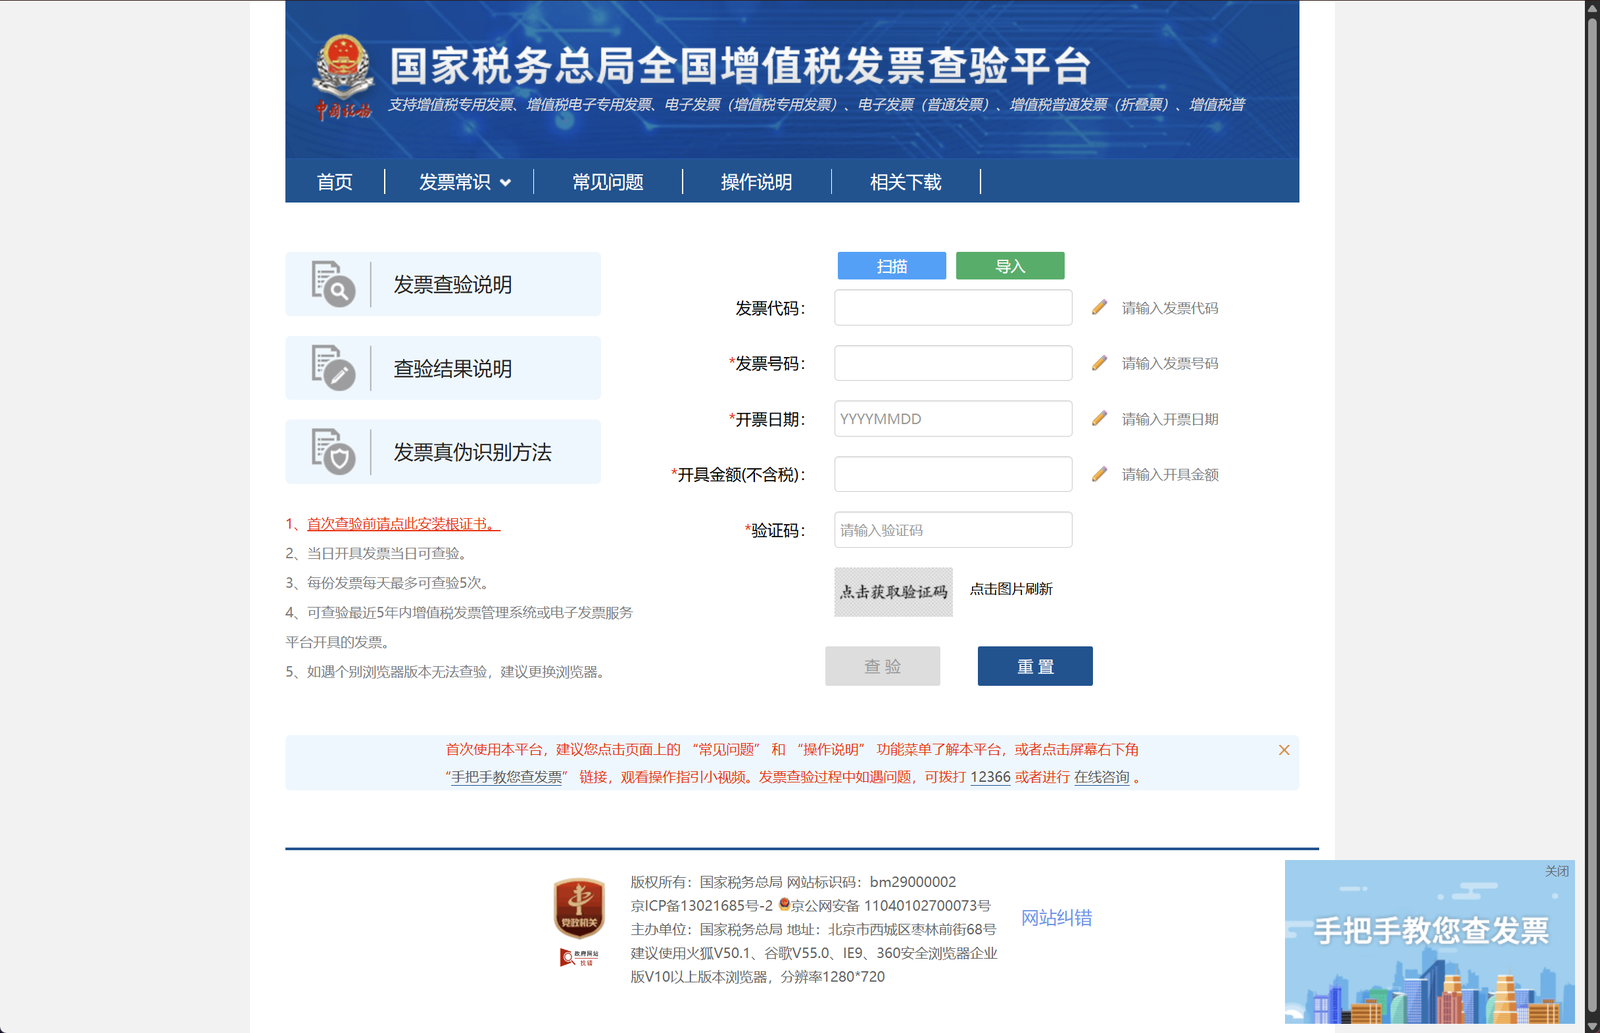Open the 手把手教您查发票 video banner

pyautogui.click(x=1430, y=942)
